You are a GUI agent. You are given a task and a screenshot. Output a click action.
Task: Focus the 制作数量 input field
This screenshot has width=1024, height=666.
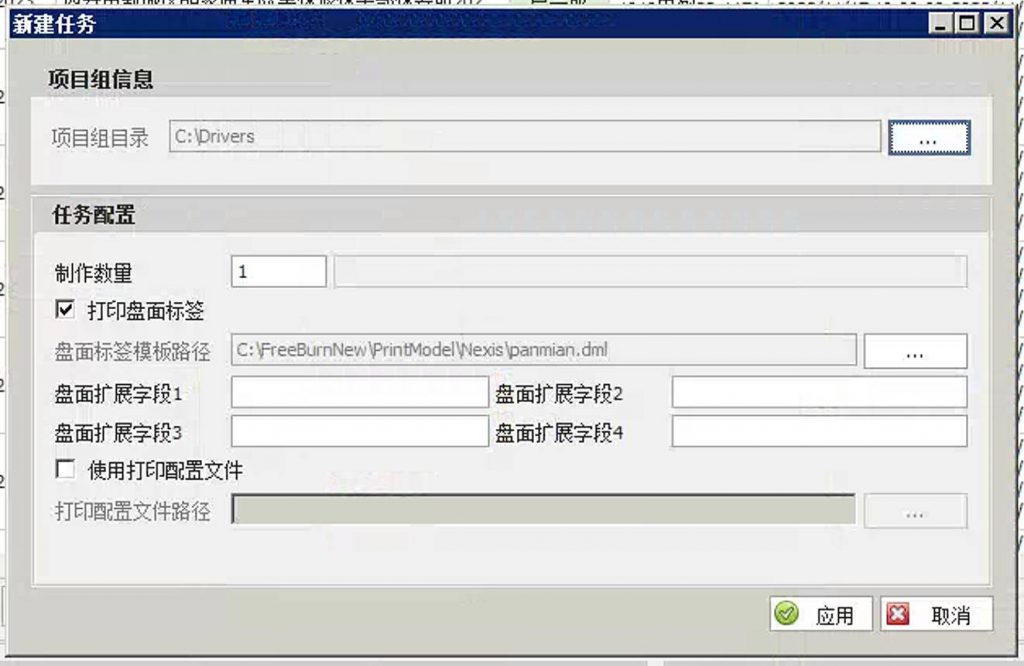tap(279, 272)
